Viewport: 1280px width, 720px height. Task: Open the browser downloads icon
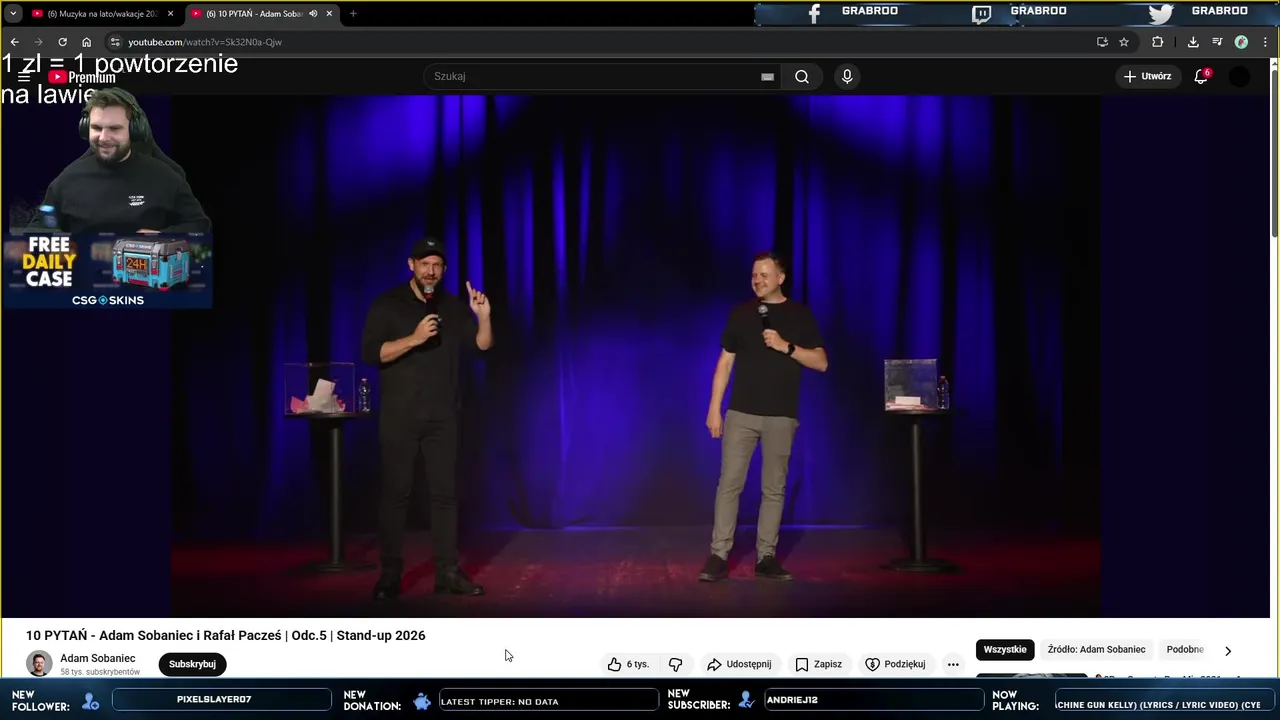(x=1193, y=42)
